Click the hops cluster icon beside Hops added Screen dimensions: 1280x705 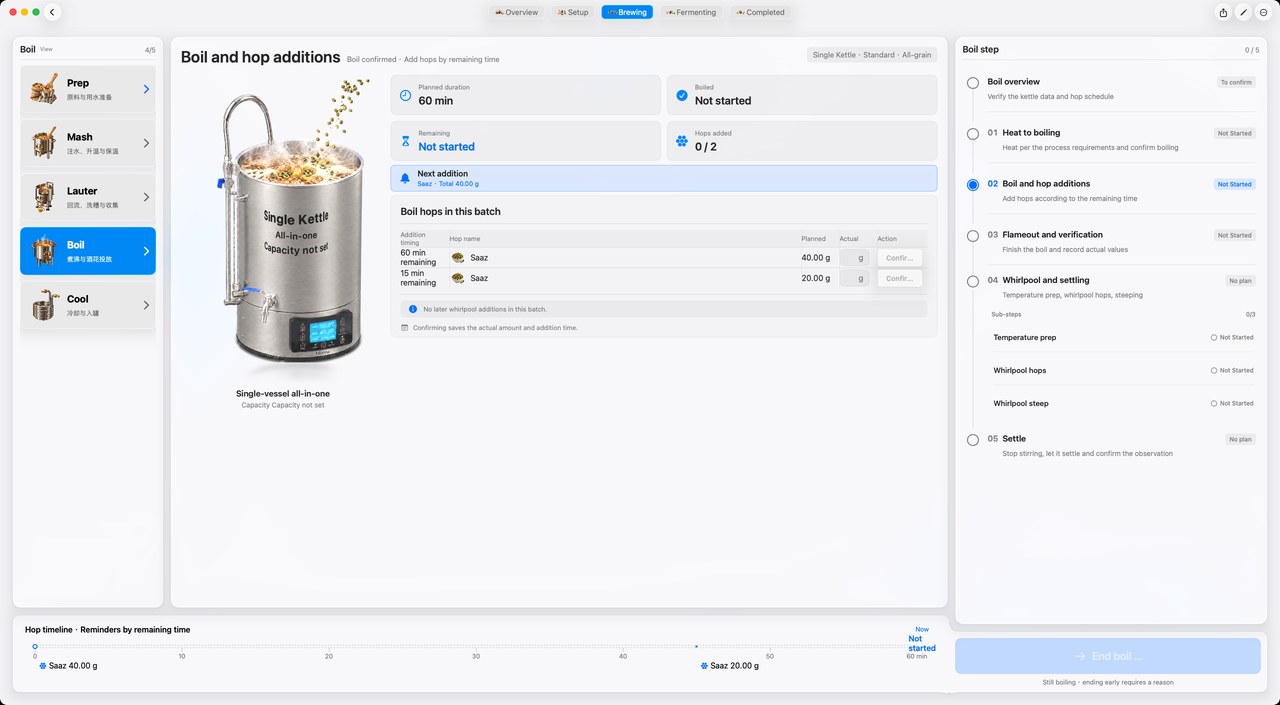tap(682, 141)
